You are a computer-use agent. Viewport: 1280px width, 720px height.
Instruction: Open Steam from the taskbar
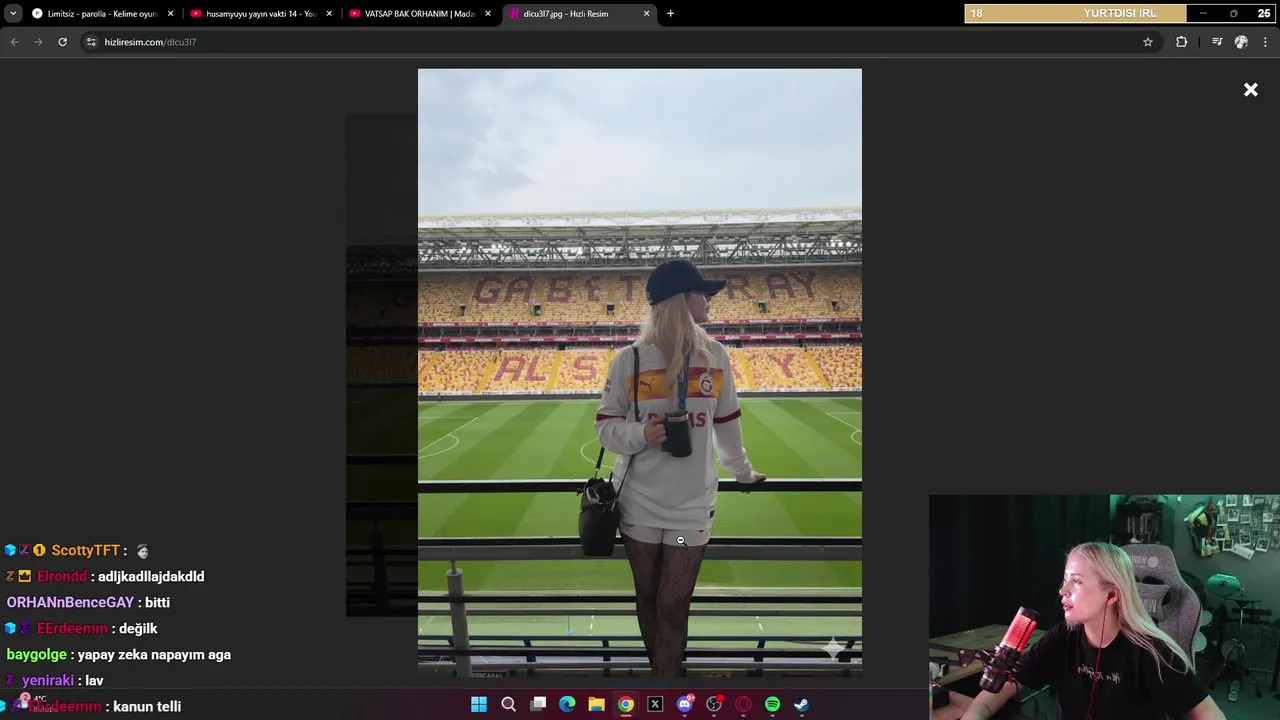[801, 704]
